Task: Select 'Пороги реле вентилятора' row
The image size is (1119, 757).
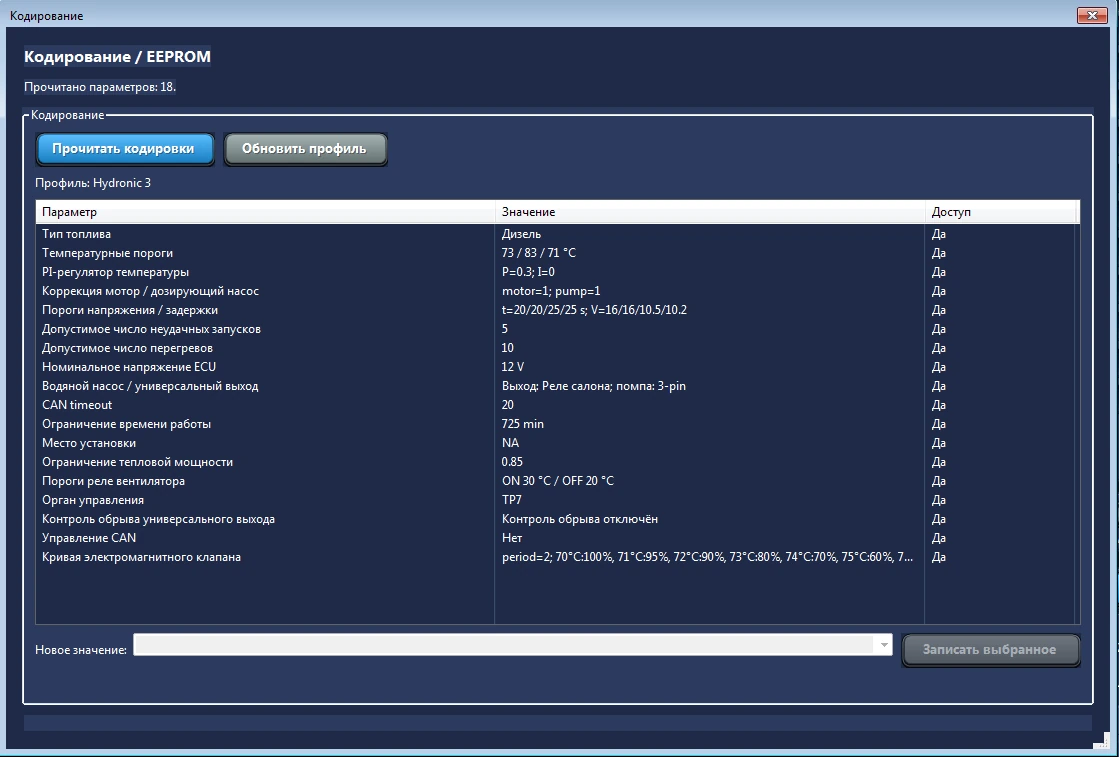Action: coord(555,481)
